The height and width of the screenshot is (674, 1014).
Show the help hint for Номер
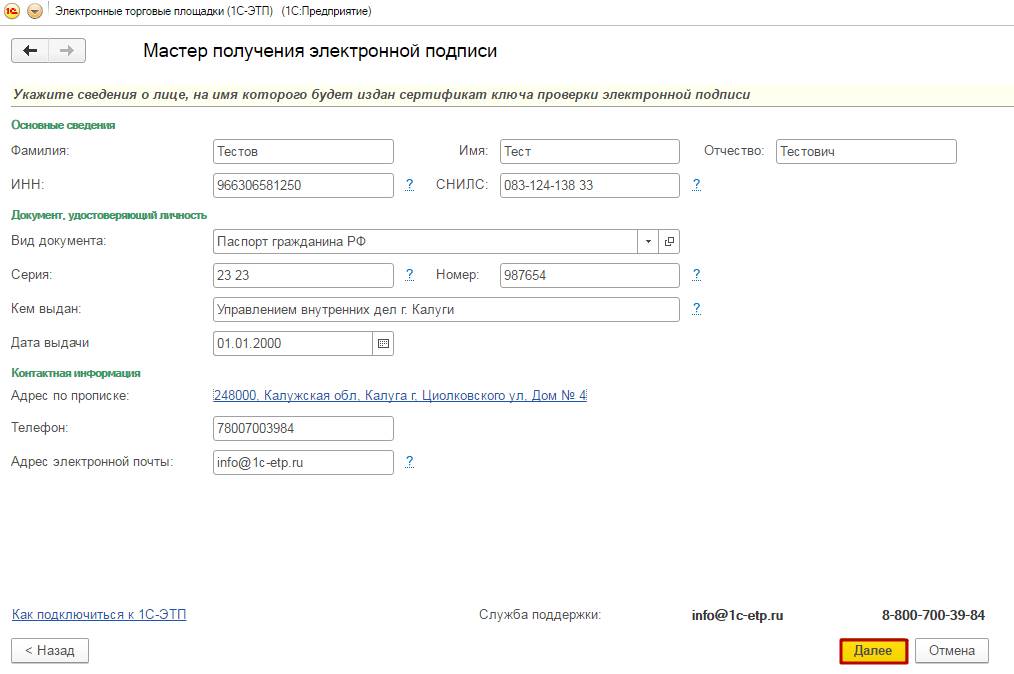coord(696,275)
